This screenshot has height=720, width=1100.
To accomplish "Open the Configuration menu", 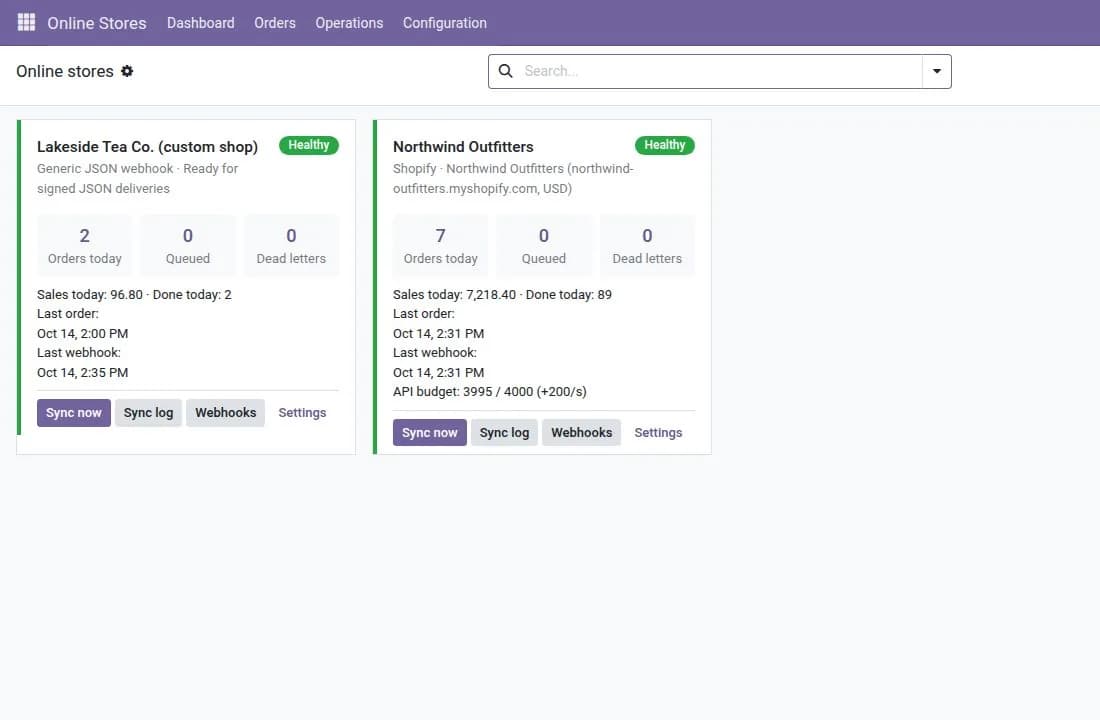I will pyautogui.click(x=445, y=23).
